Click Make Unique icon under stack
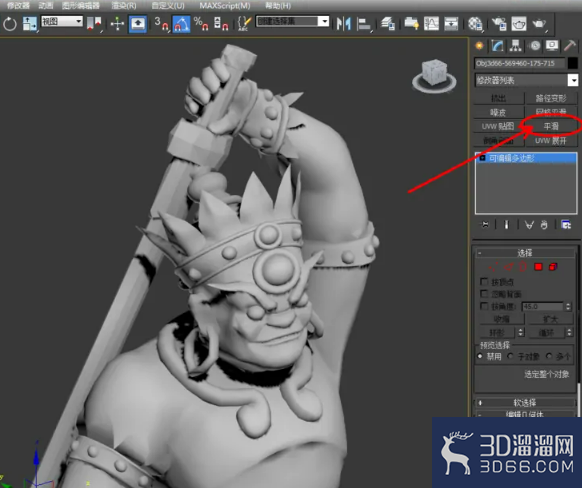Image resolution: width=582 pixels, height=488 pixels. pyautogui.click(x=529, y=225)
